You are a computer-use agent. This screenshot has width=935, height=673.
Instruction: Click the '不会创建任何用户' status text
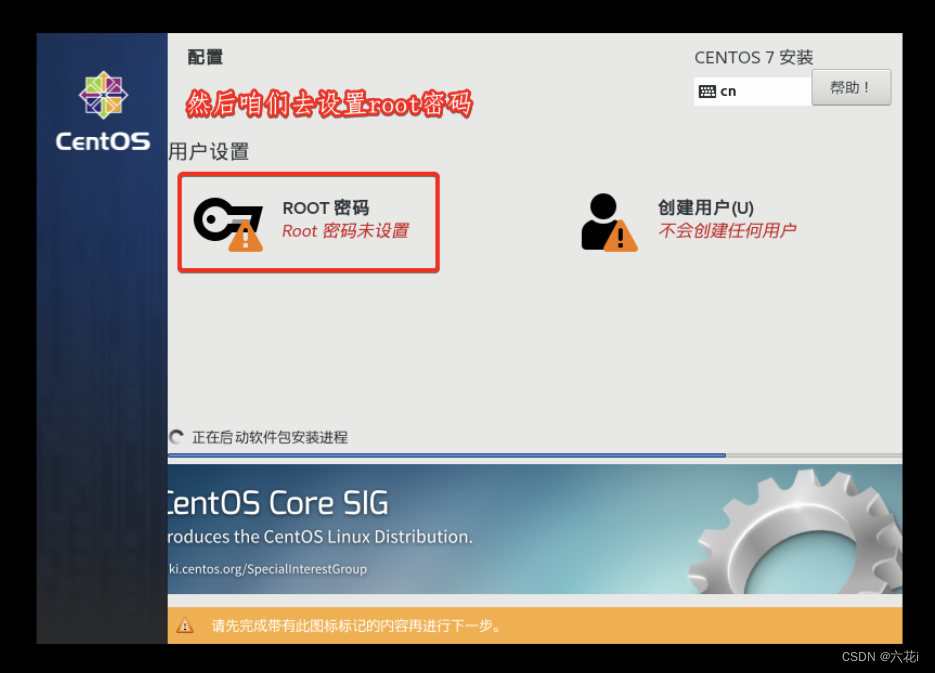click(x=727, y=230)
